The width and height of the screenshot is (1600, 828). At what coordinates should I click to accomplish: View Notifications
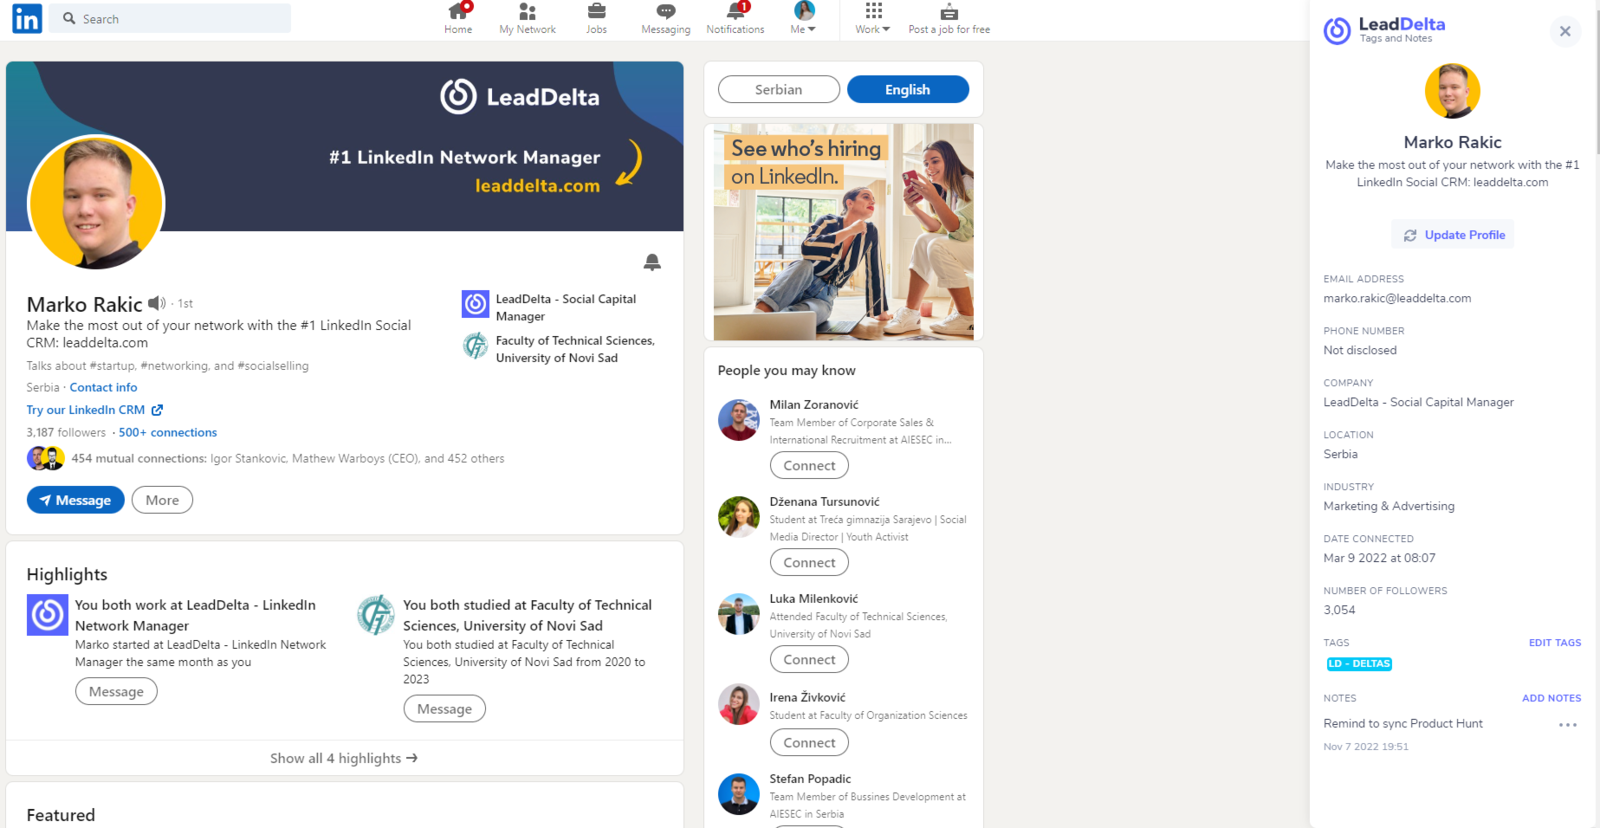(735, 18)
